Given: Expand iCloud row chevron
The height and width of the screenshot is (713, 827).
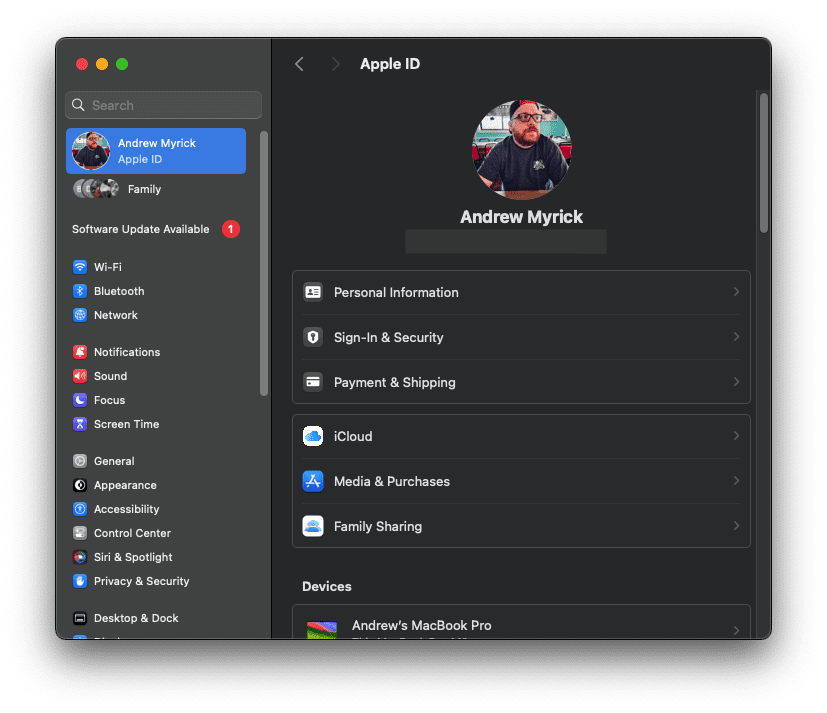Looking at the screenshot, I should click(x=736, y=436).
